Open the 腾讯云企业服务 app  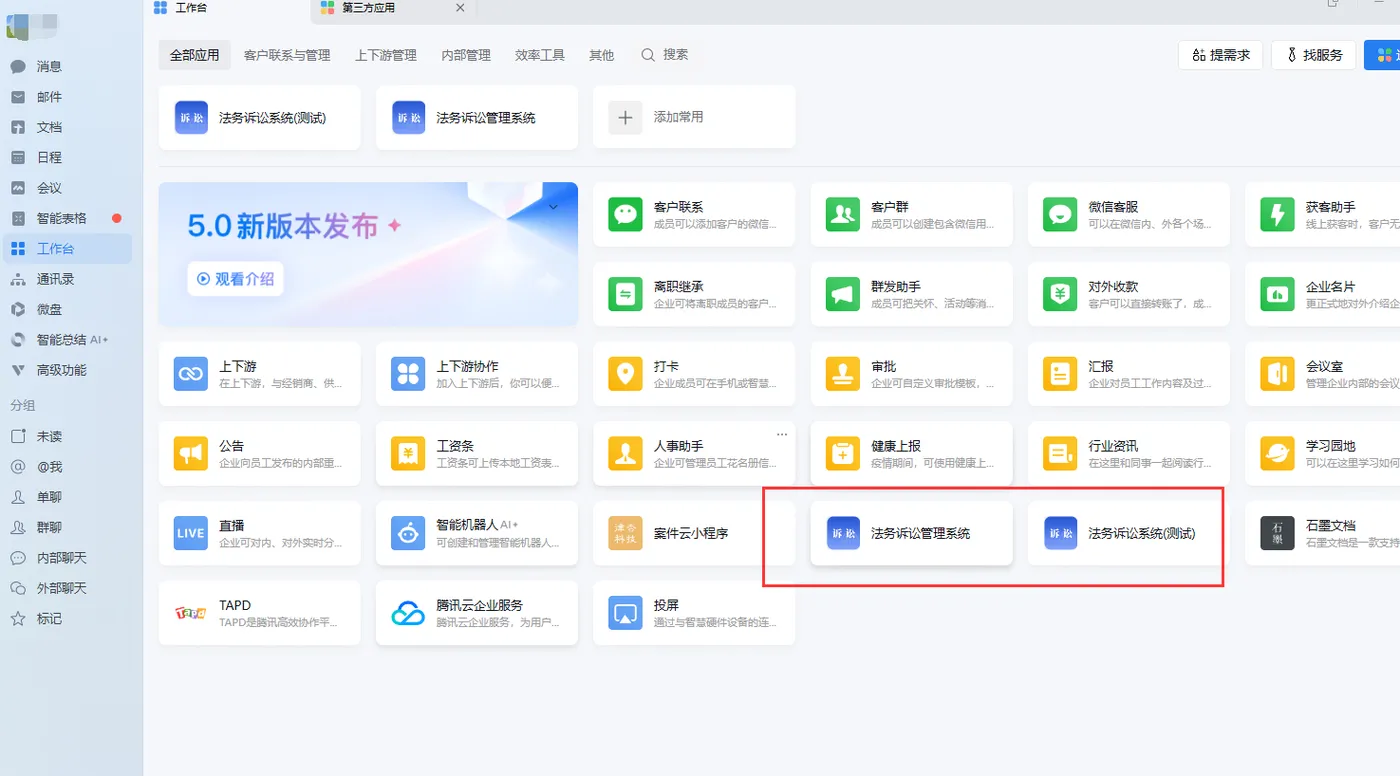coord(477,613)
